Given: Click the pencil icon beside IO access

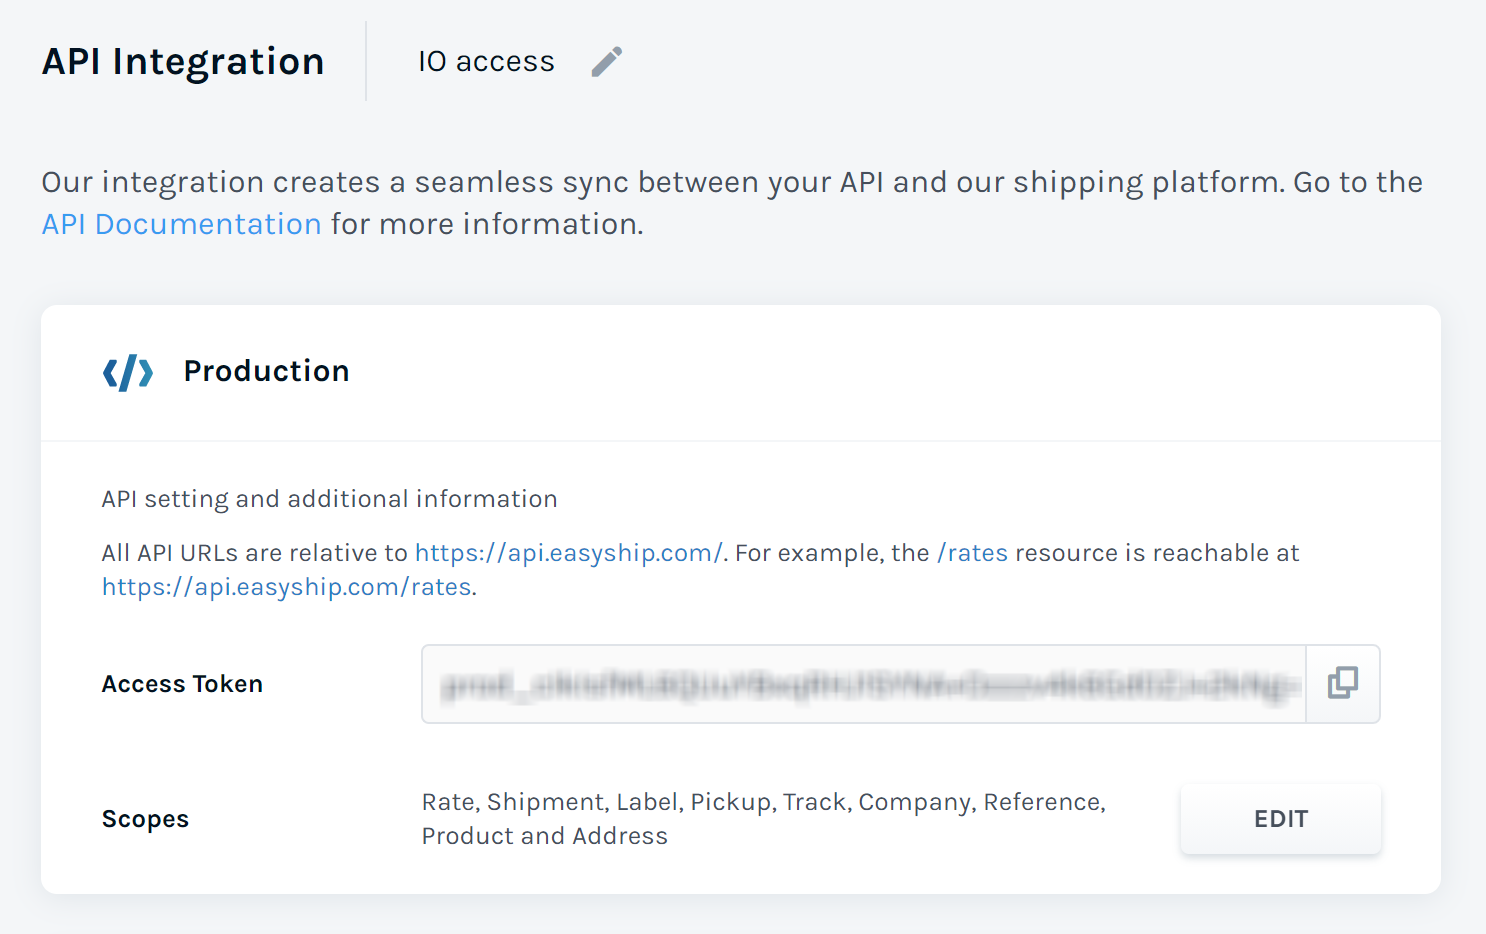Looking at the screenshot, I should pyautogui.click(x=607, y=62).
